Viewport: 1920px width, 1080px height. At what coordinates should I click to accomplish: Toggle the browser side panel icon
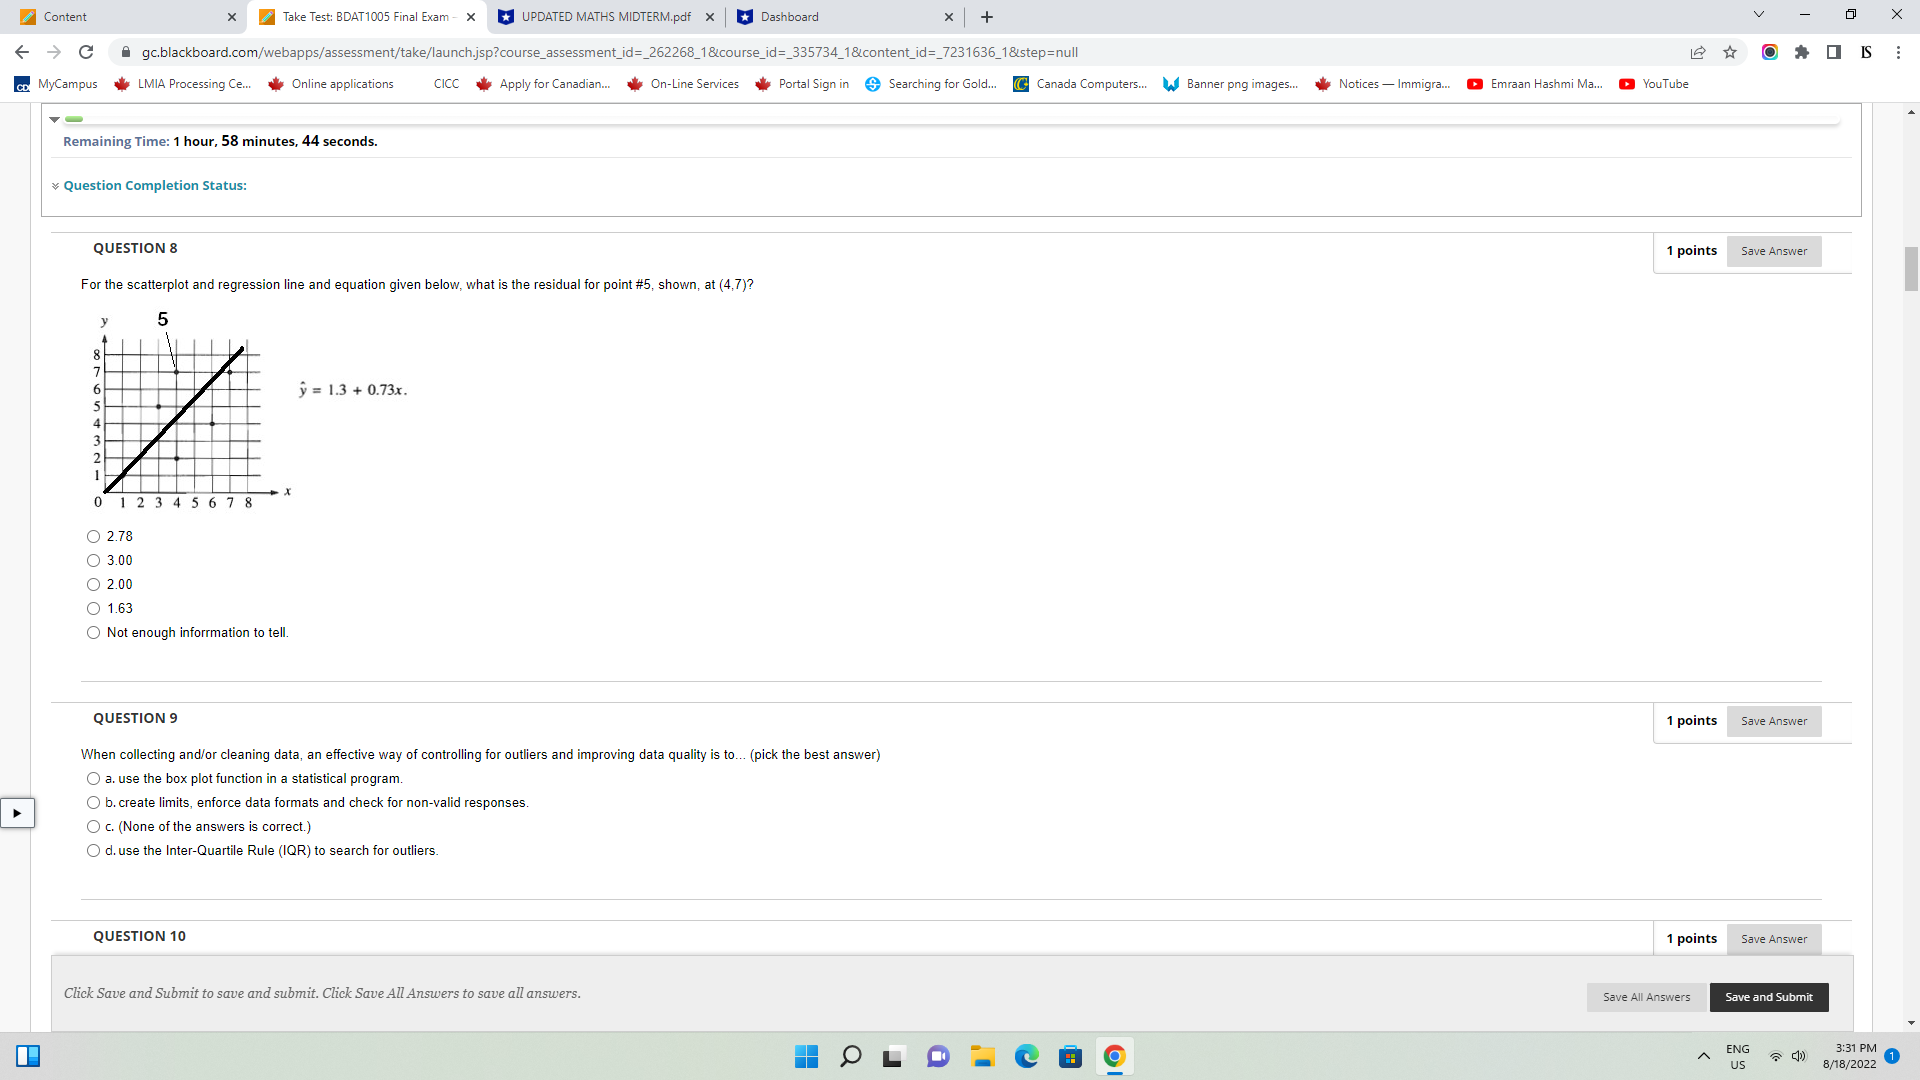pyautogui.click(x=1834, y=52)
